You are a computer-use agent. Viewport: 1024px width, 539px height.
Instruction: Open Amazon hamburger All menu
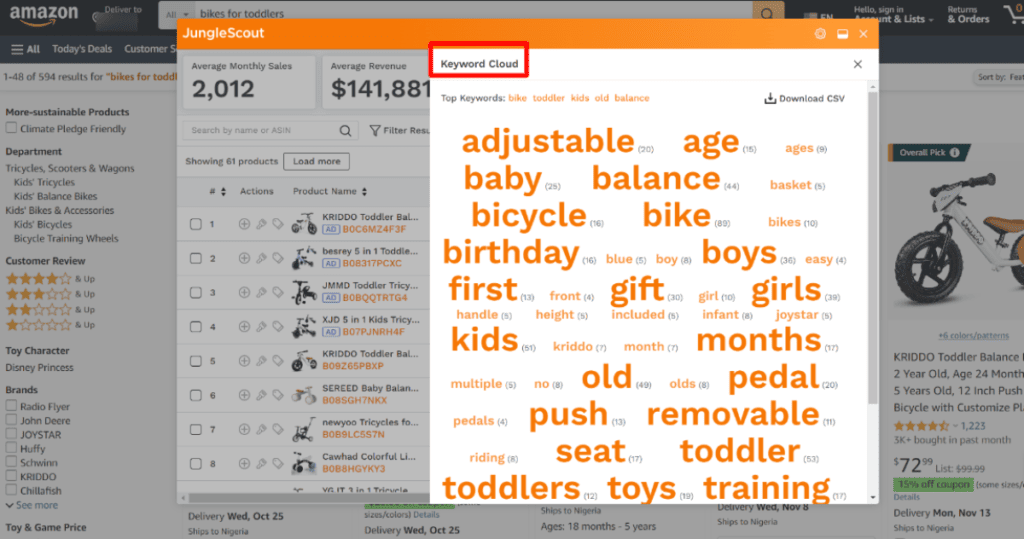[x=25, y=49]
